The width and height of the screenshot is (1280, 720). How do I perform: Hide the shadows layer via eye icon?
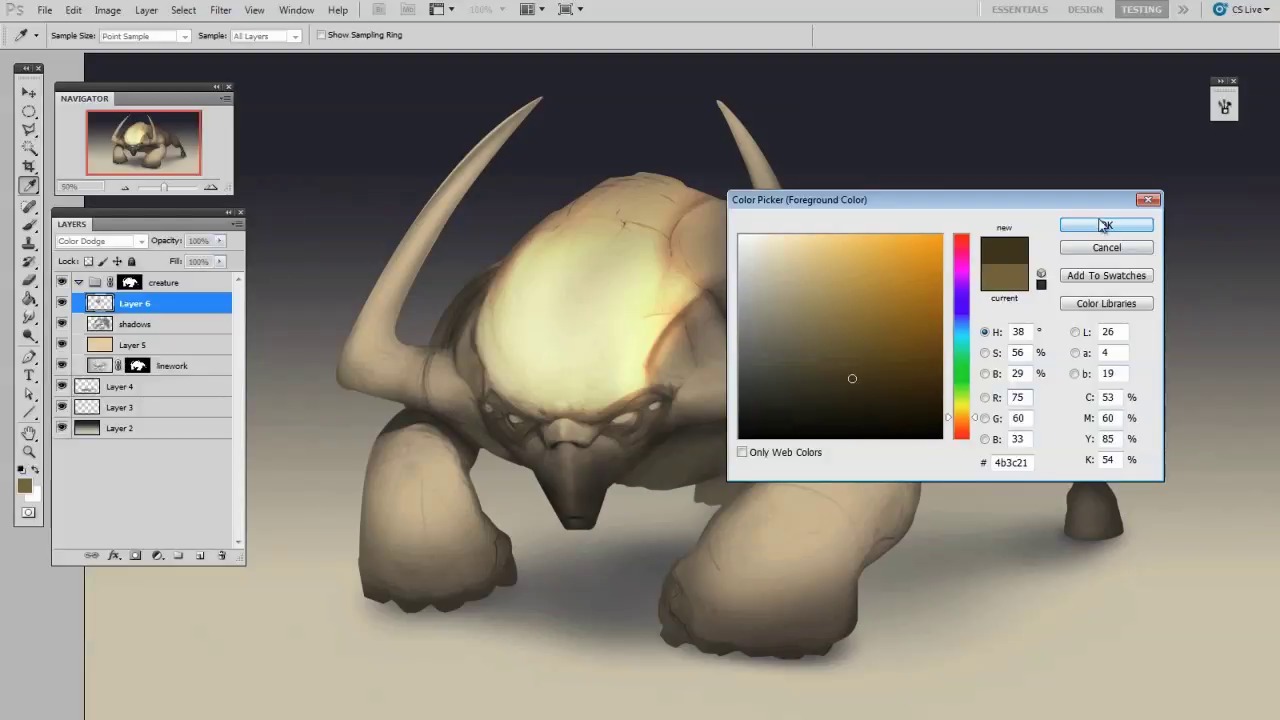[62, 324]
